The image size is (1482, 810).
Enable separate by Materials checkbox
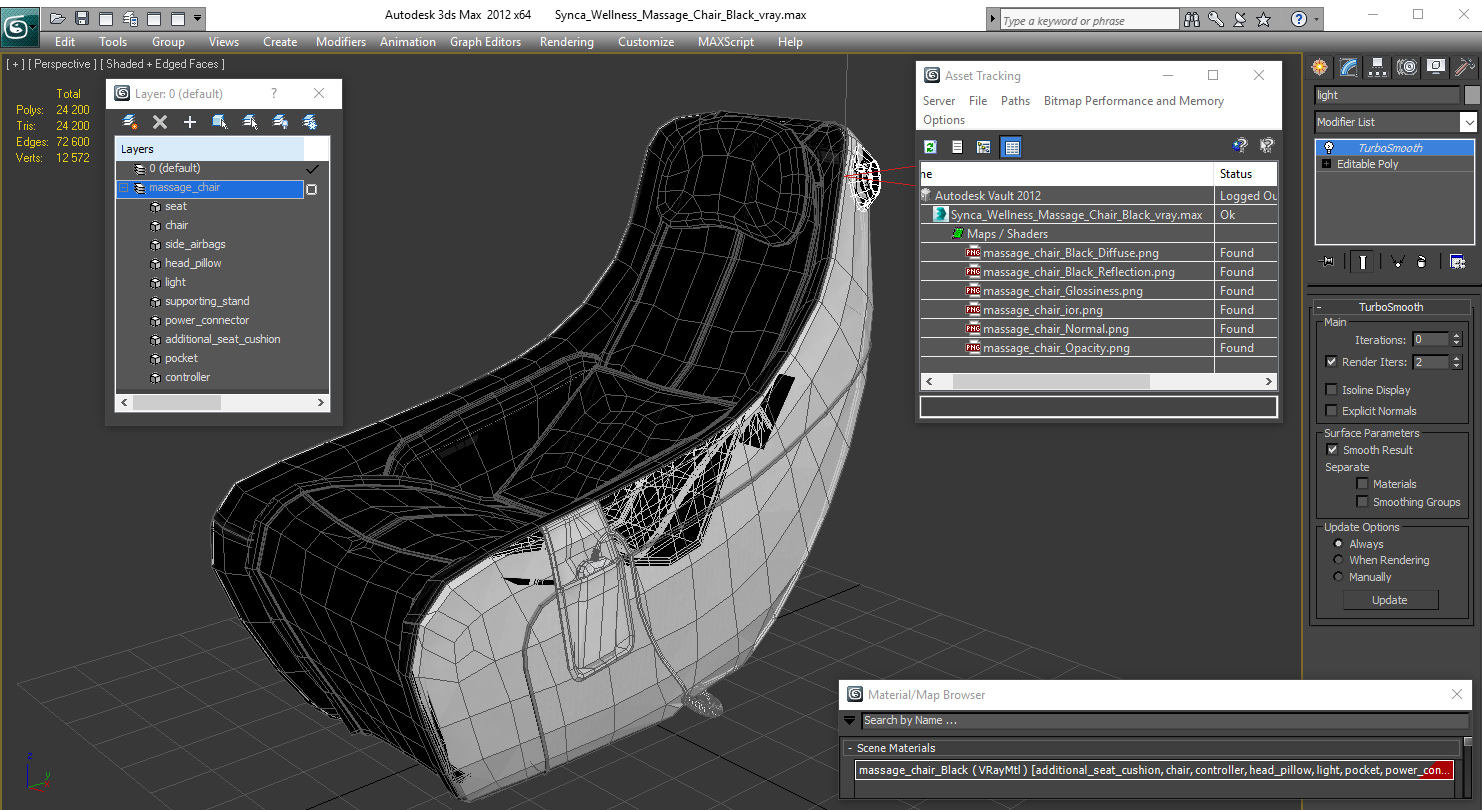click(1362, 484)
